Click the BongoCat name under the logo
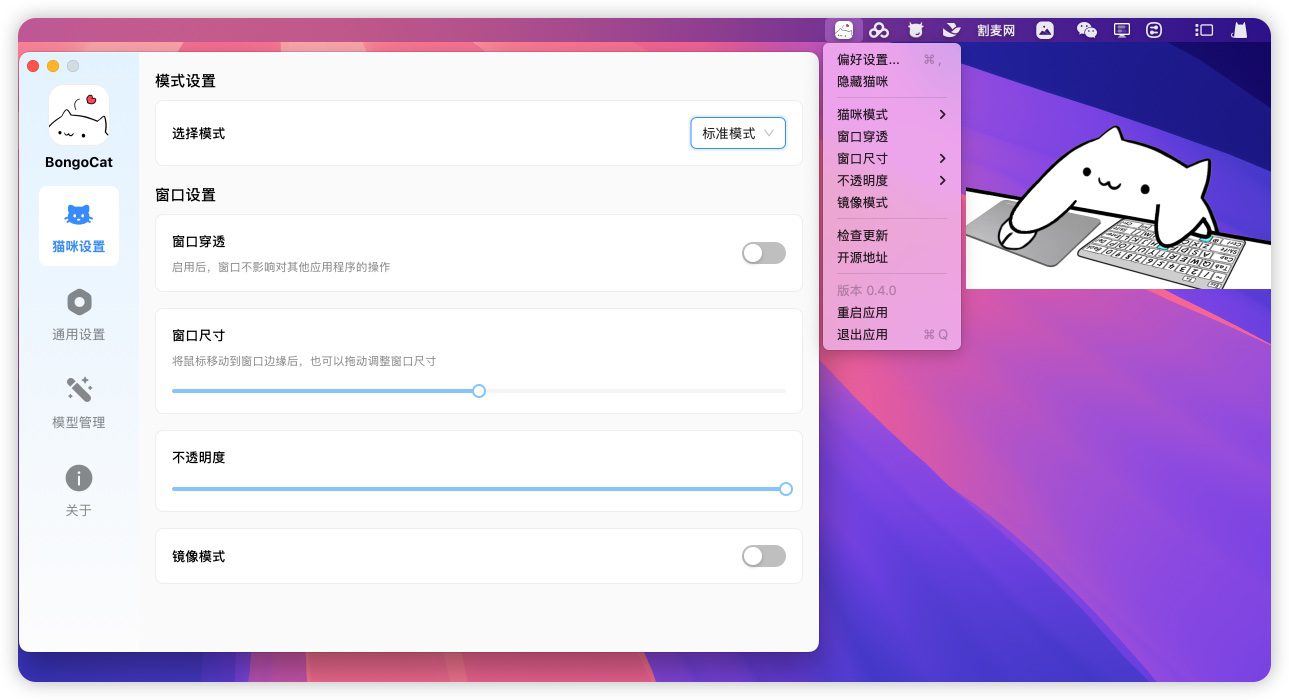This screenshot has width=1289, height=700. (x=79, y=162)
